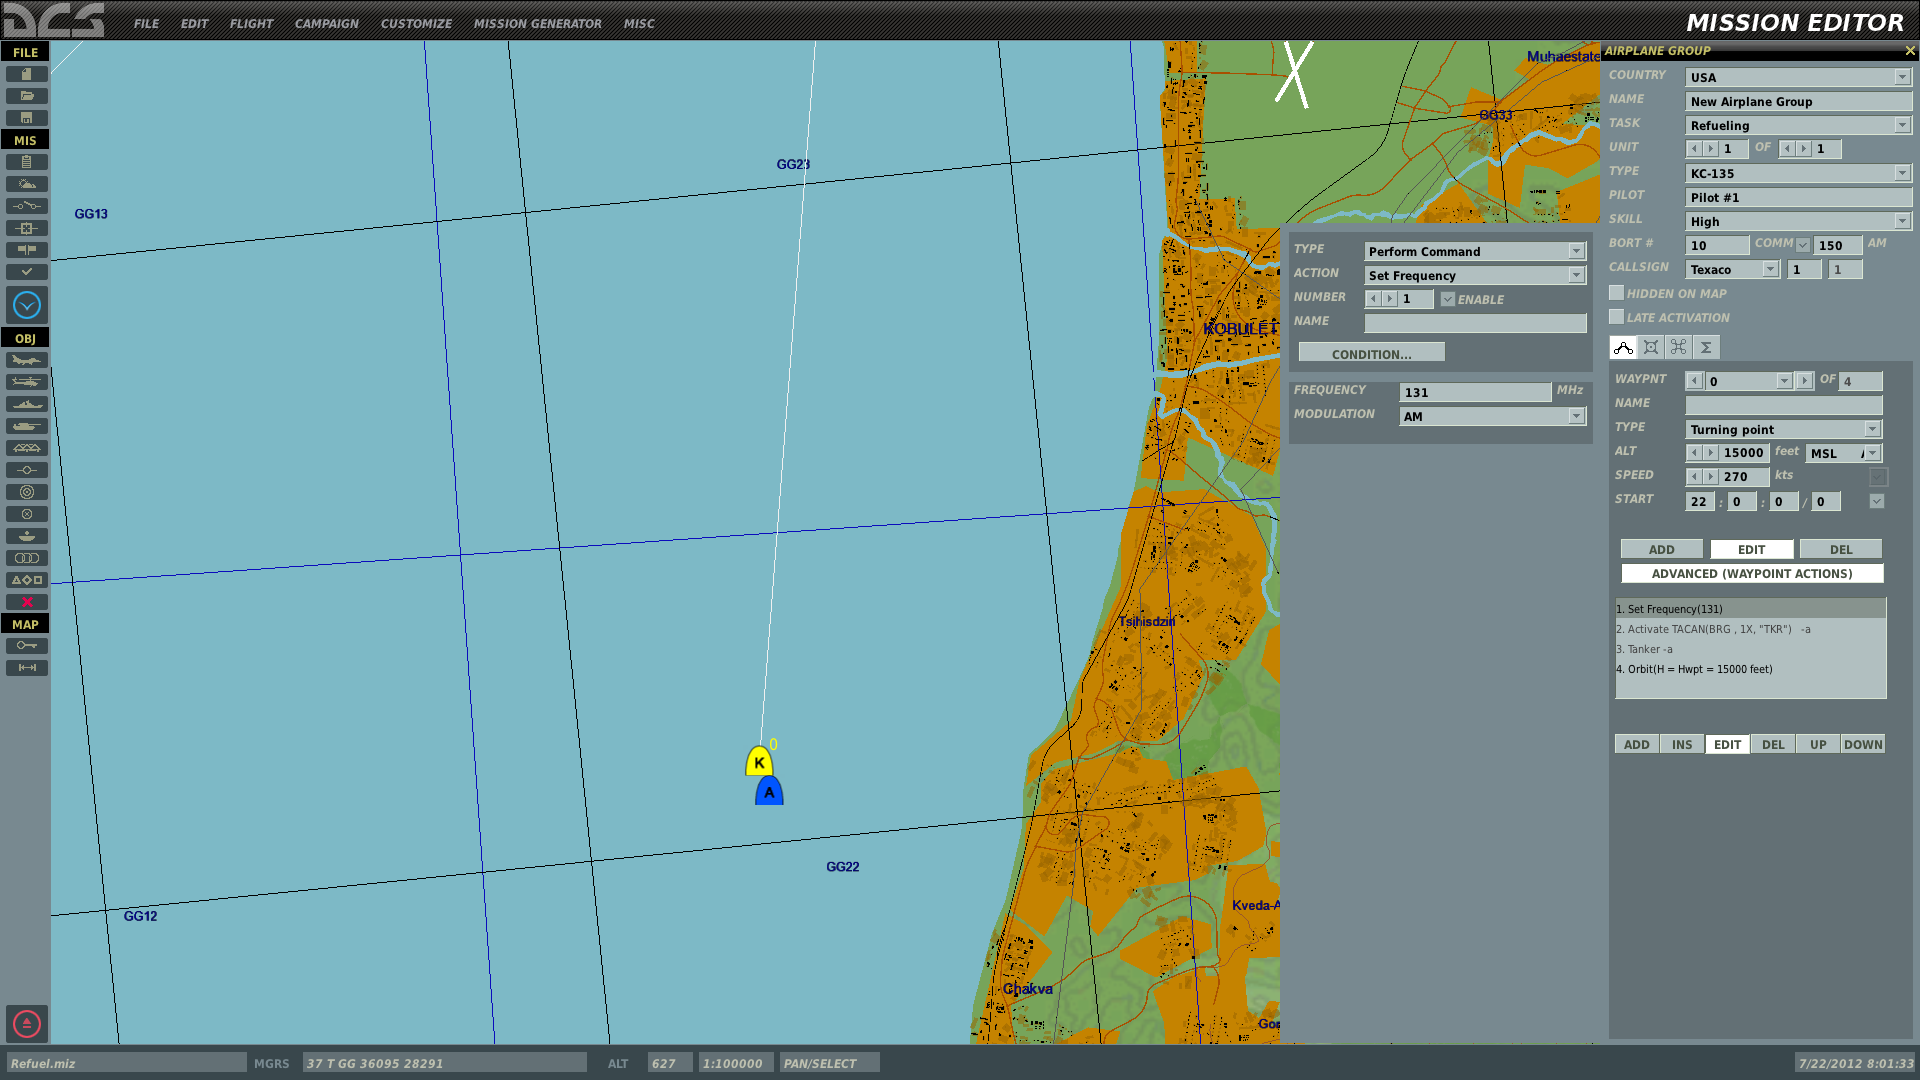Open the CAMPAIGN menu
Image resolution: width=1920 pixels, height=1080 pixels.
[x=326, y=23]
